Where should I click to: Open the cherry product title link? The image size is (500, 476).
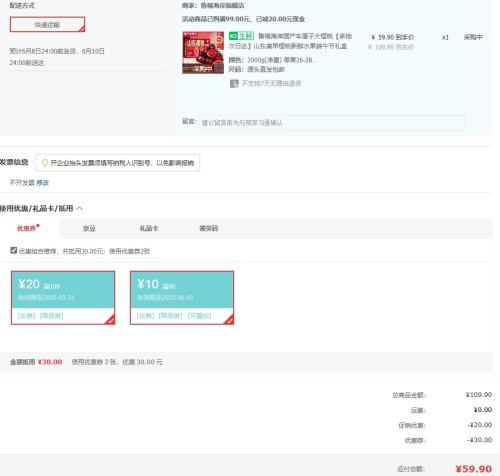click(290, 41)
